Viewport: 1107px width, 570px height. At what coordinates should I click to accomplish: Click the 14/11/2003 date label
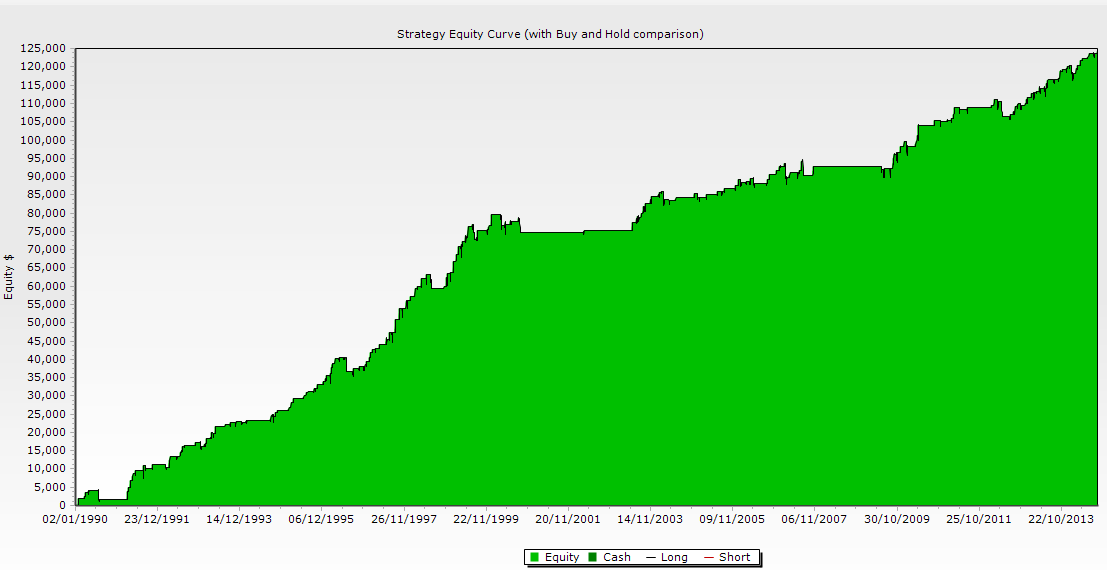650,519
